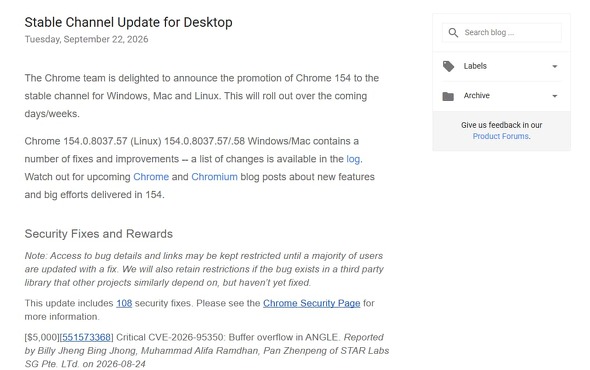Open the Product Forums link
The height and width of the screenshot is (370, 590).
coord(501,136)
